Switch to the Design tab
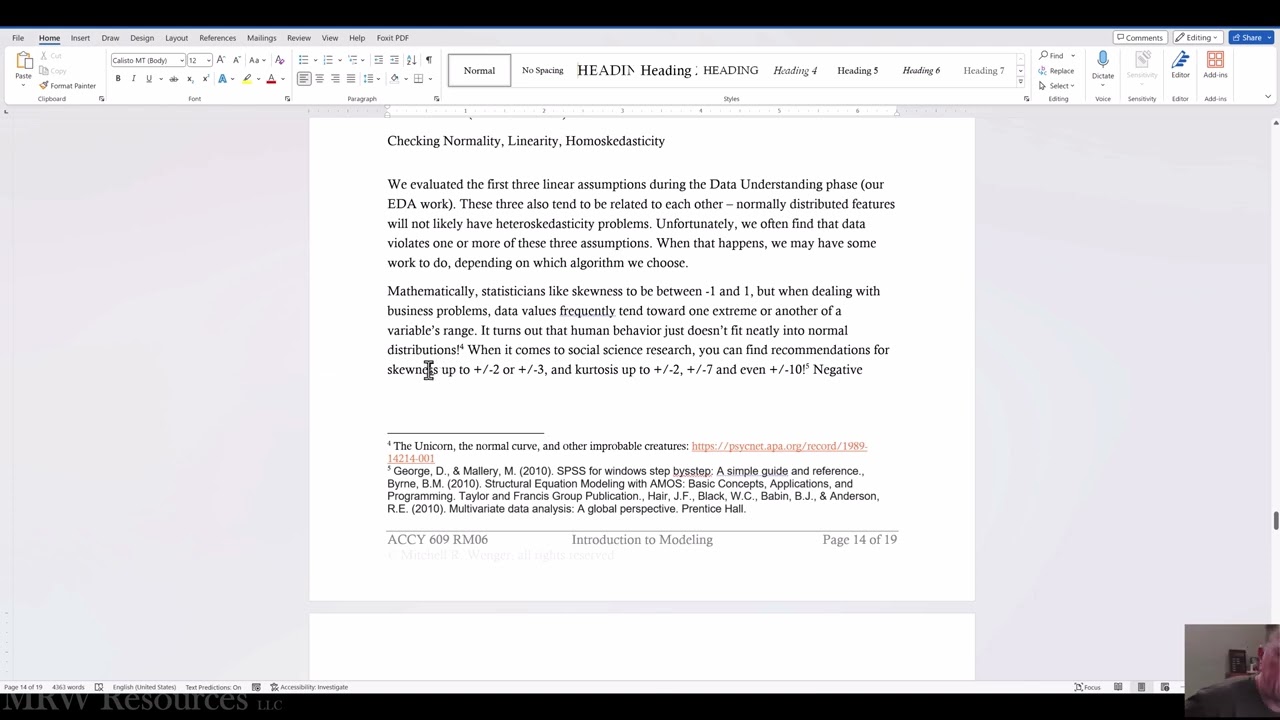The height and width of the screenshot is (720, 1280). (142, 38)
